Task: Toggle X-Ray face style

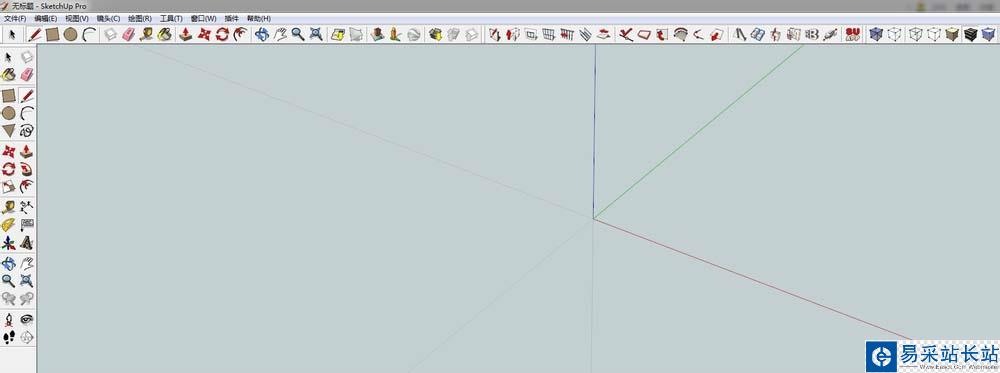Action: point(876,34)
